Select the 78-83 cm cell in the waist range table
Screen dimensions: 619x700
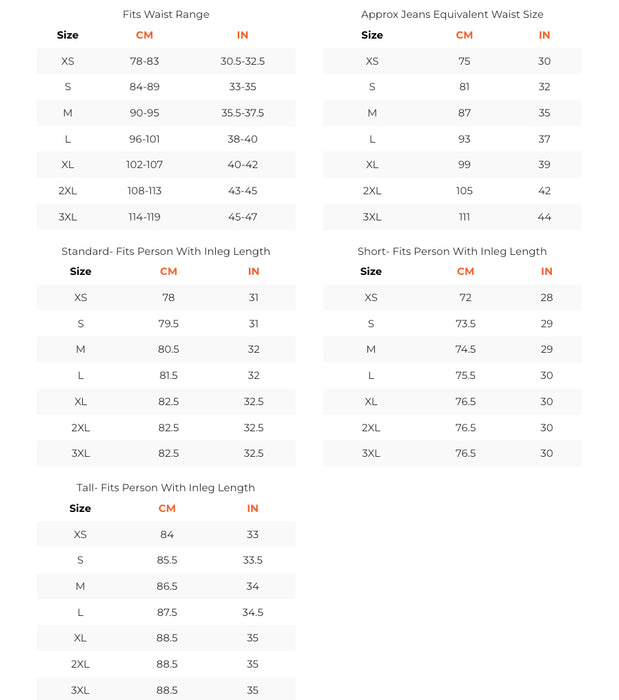(144, 61)
